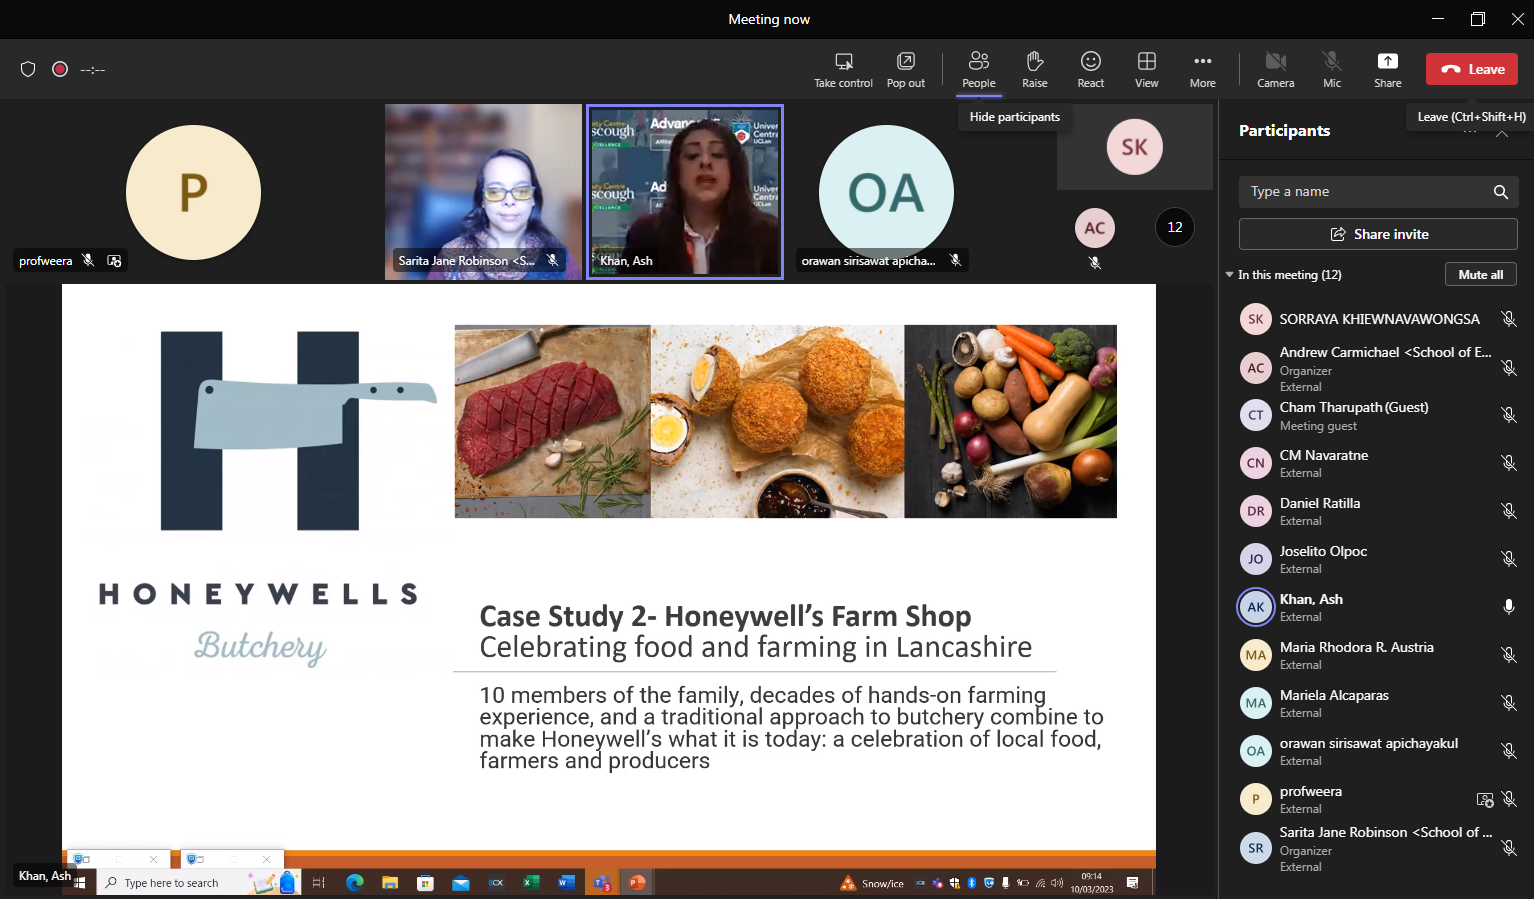This screenshot has height=899, width=1534.
Task: Open the 12 participants overflow badge
Action: pyautogui.click(x=1175, y=227)
